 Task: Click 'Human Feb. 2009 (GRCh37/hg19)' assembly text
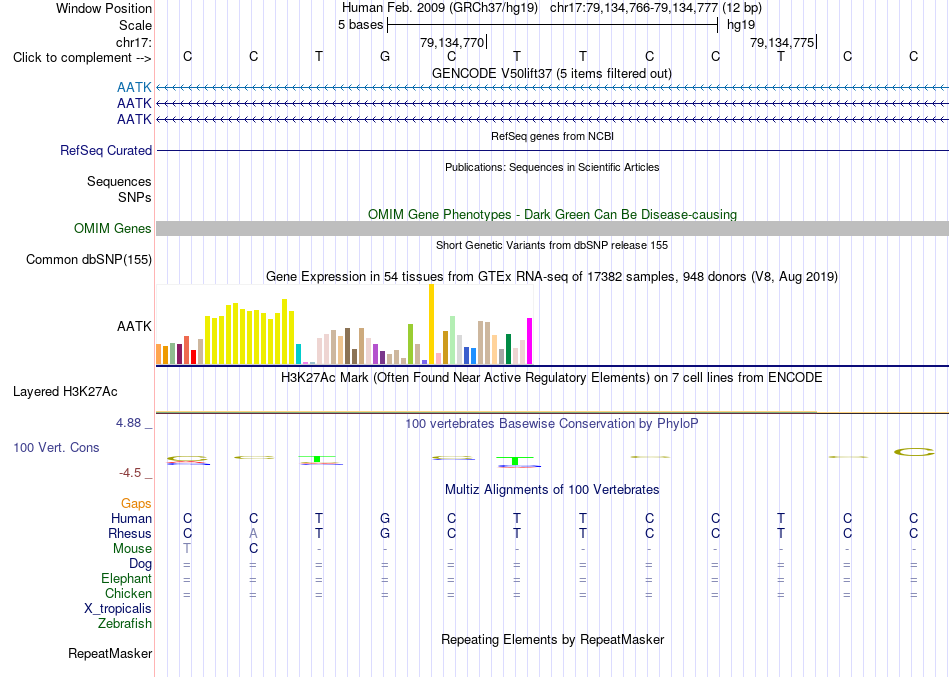pos(440,8)
